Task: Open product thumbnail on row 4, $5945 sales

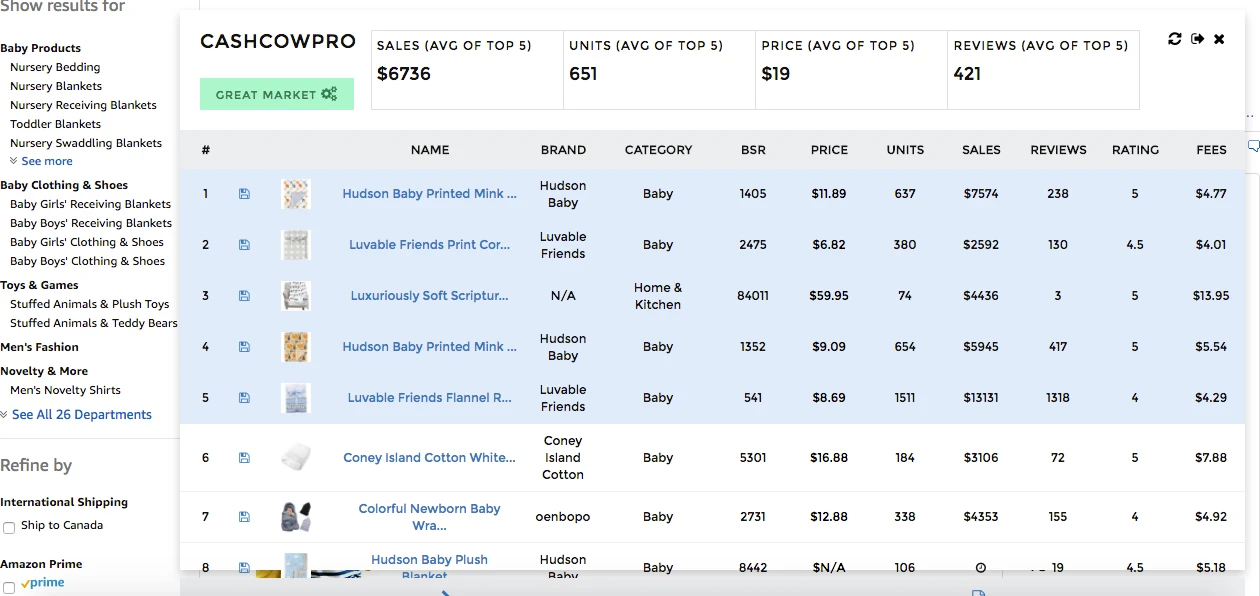Action: click(296, 347)
